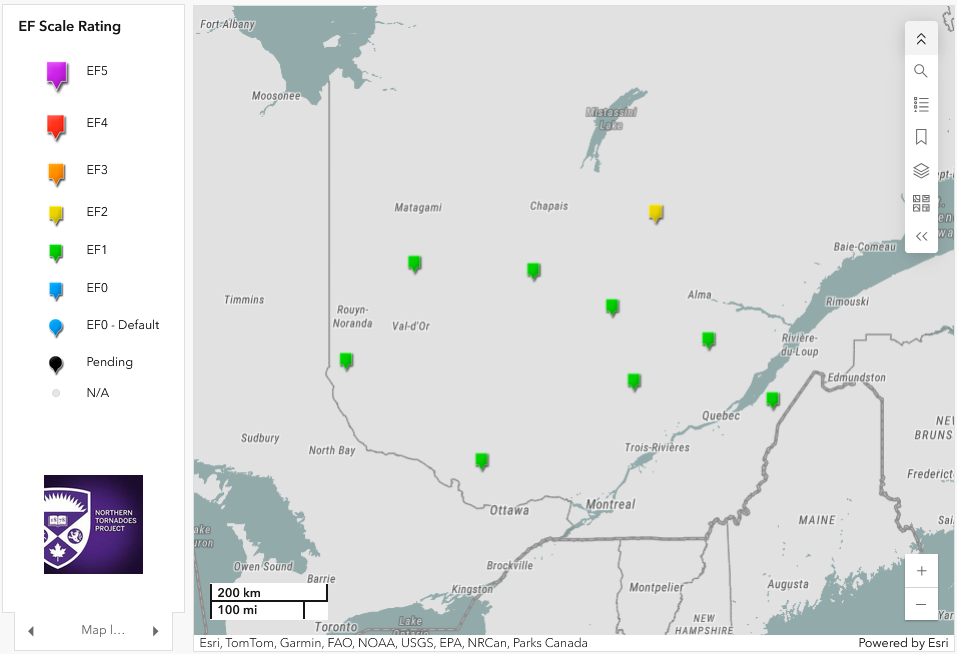Viewport: 957px width, 654px height.
Task: Select the green EF1 marker south of Rouyn-Noranda
Action: (346, 360)
